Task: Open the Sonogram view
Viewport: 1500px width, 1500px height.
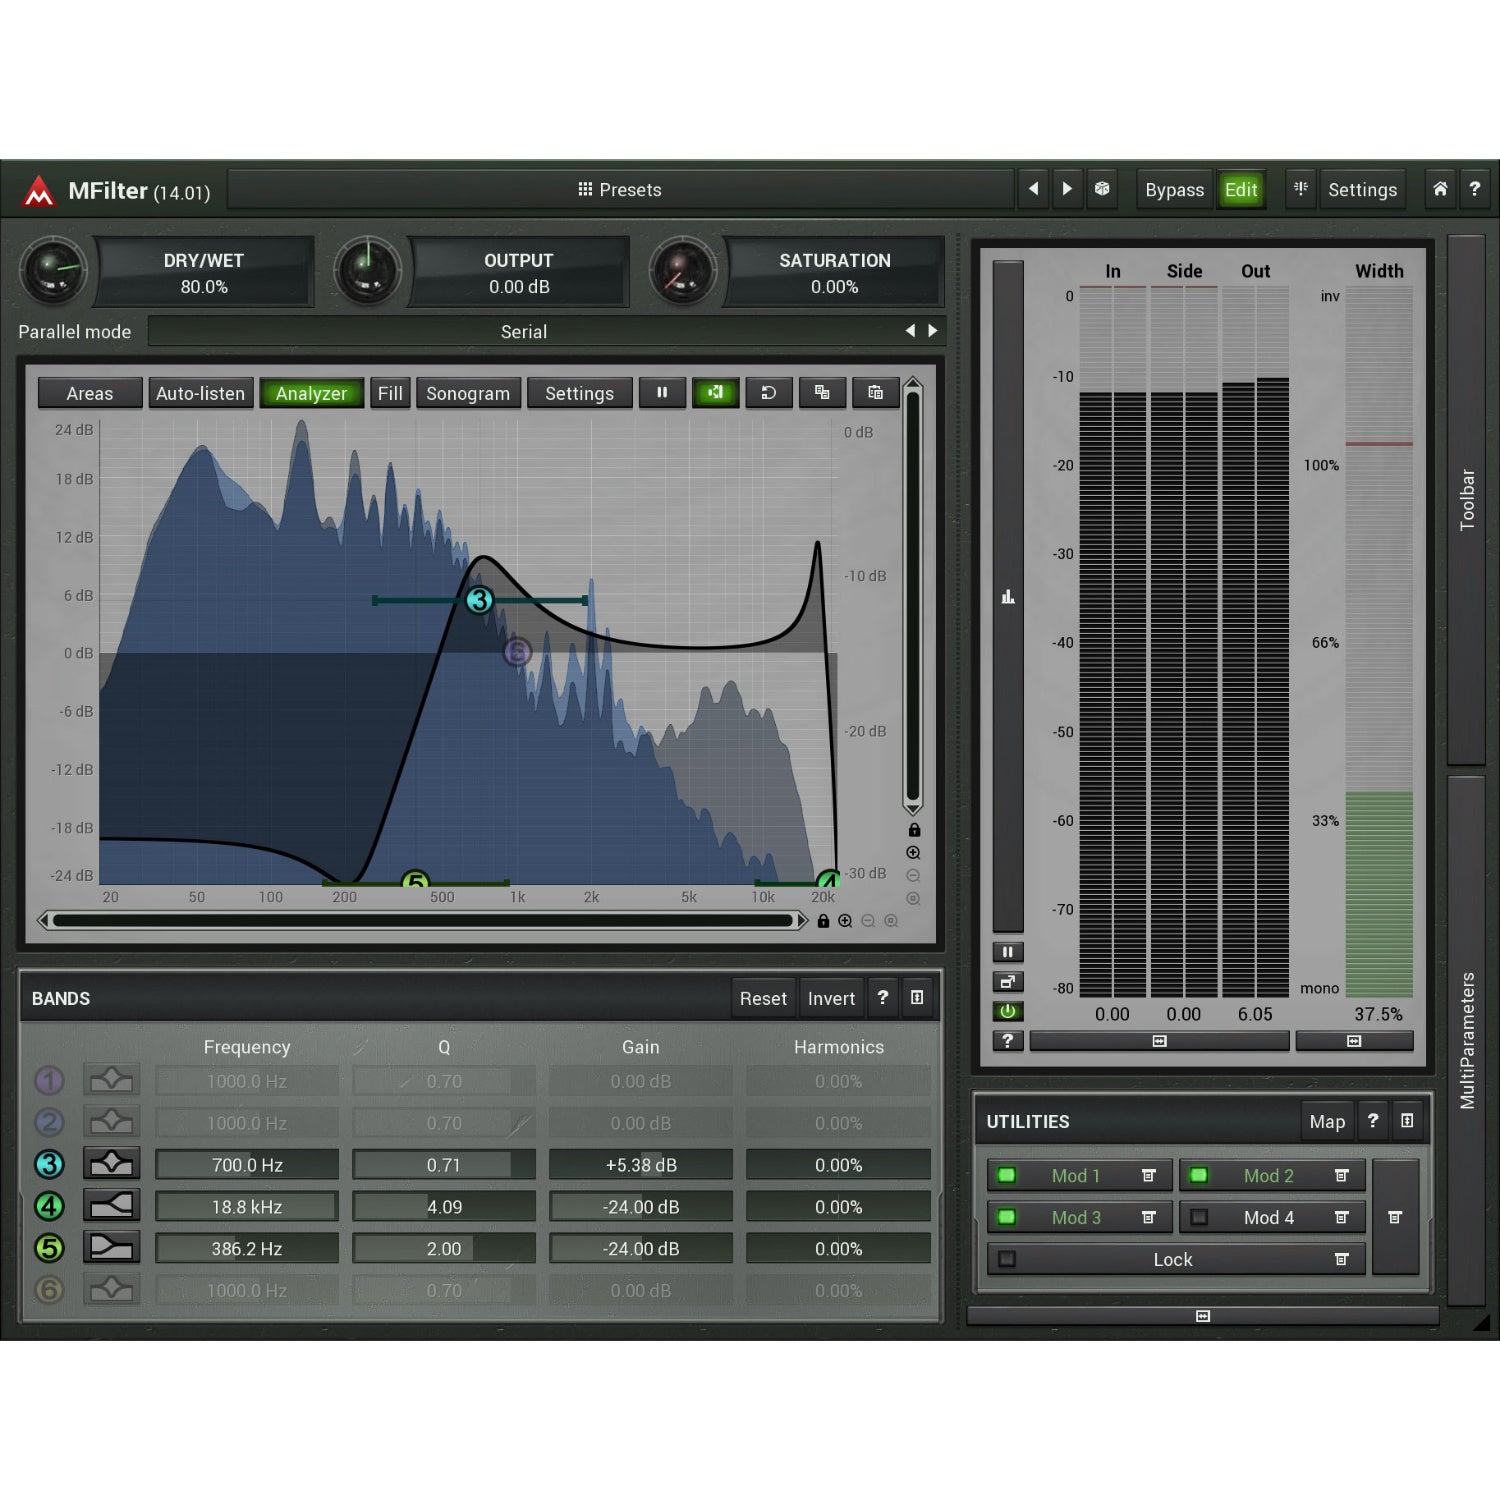Action: [x=468, y=393]
